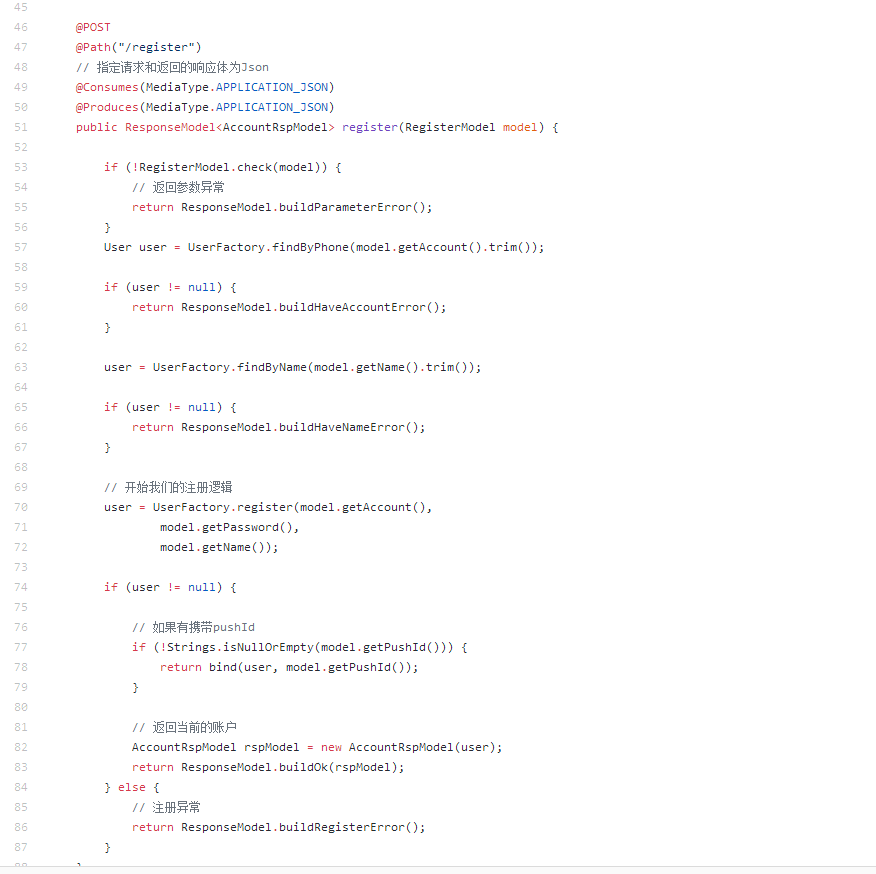This screenshot has width=876, height=874.
Task: Click the bind(user, model.getPushId()) call
Action: 313,667
